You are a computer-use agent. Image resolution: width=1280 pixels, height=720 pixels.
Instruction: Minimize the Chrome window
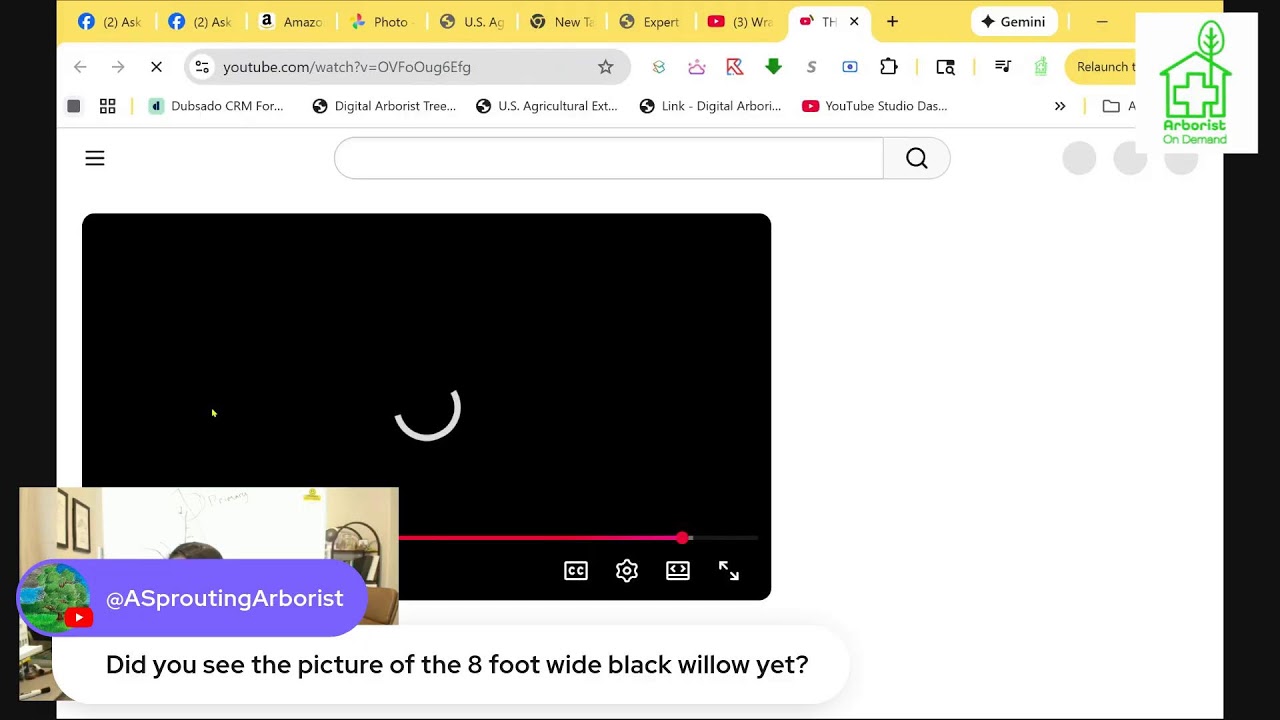pos(1102,21)
